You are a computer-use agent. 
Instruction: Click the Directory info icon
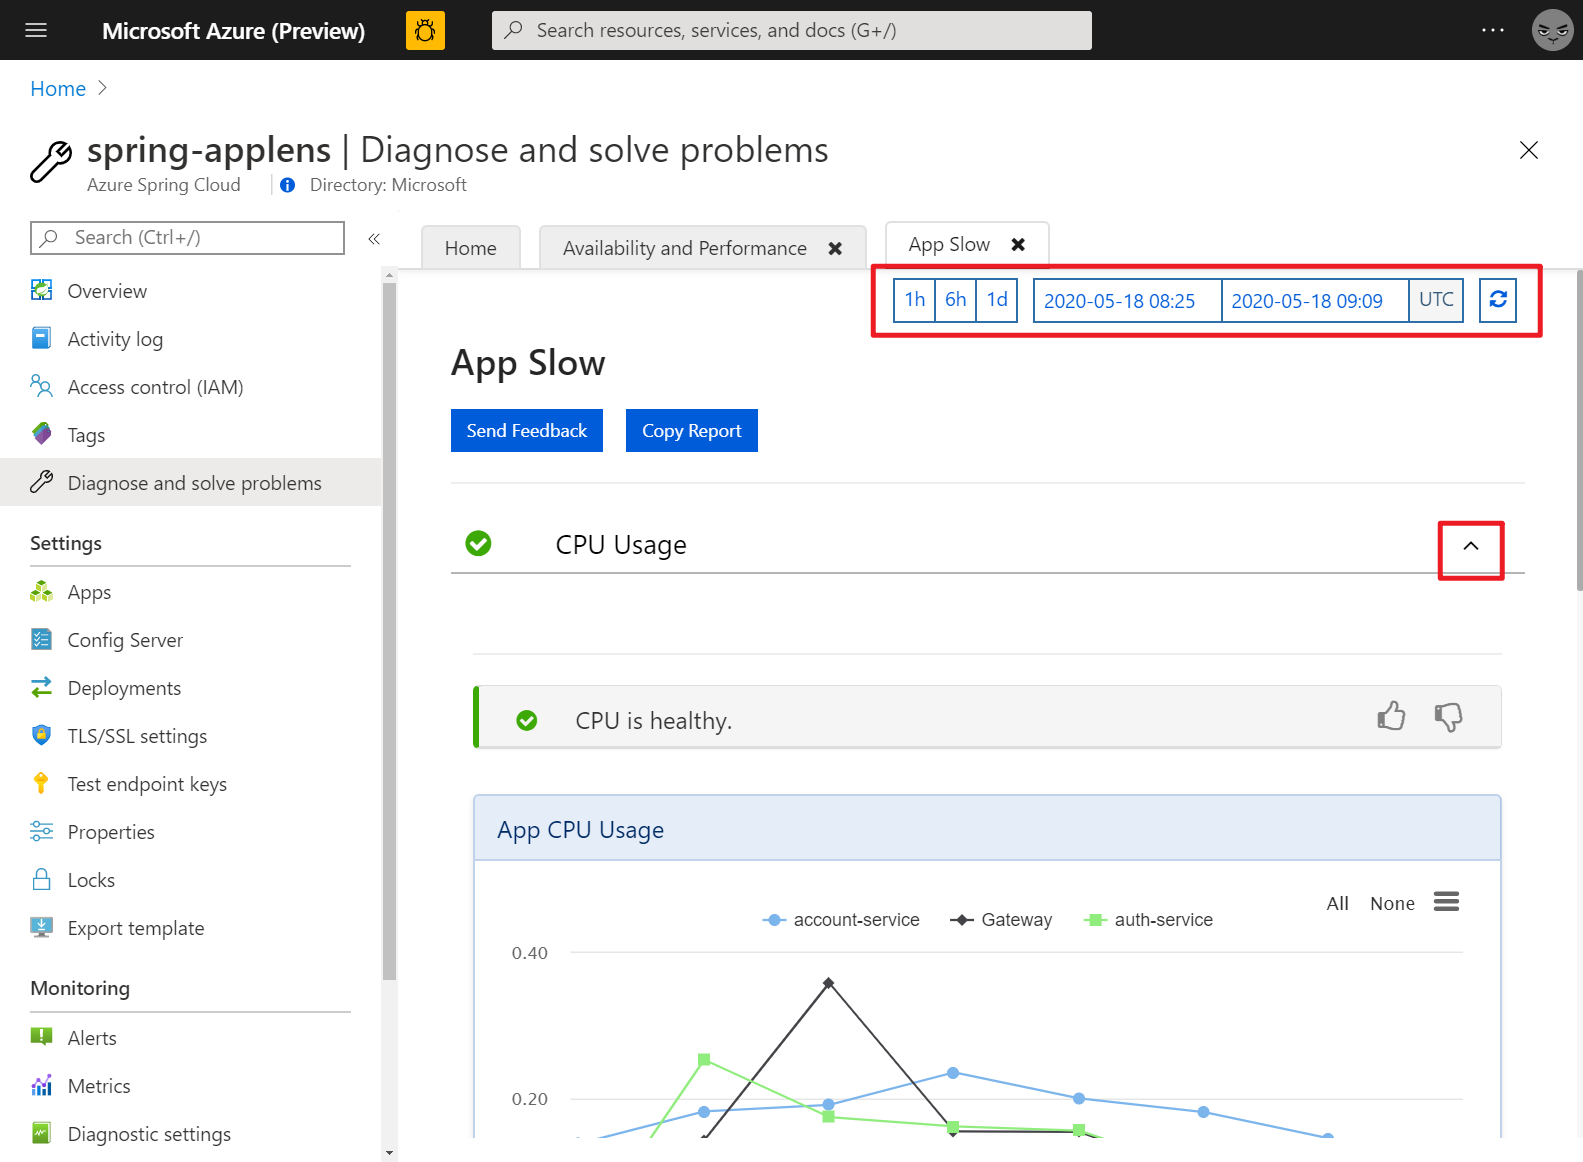pyautogui.click(x=288, y=185)
